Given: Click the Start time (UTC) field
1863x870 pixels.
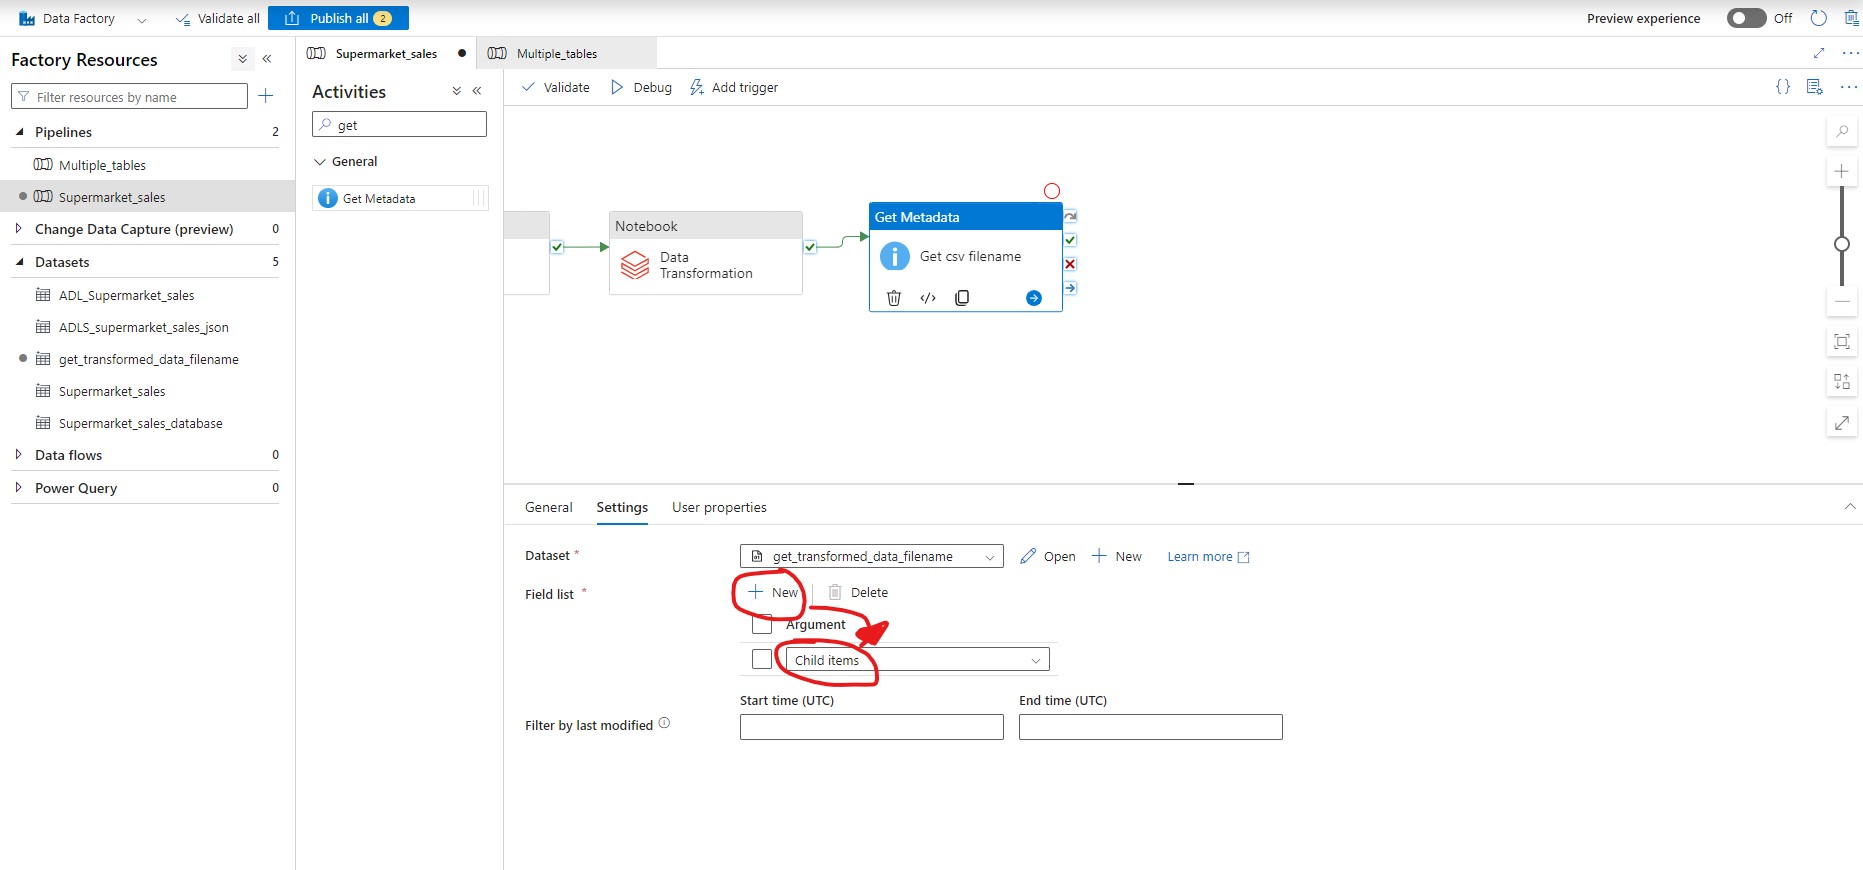Looking at the screenshot, I should pyautogui.click(x=872, y=727).
